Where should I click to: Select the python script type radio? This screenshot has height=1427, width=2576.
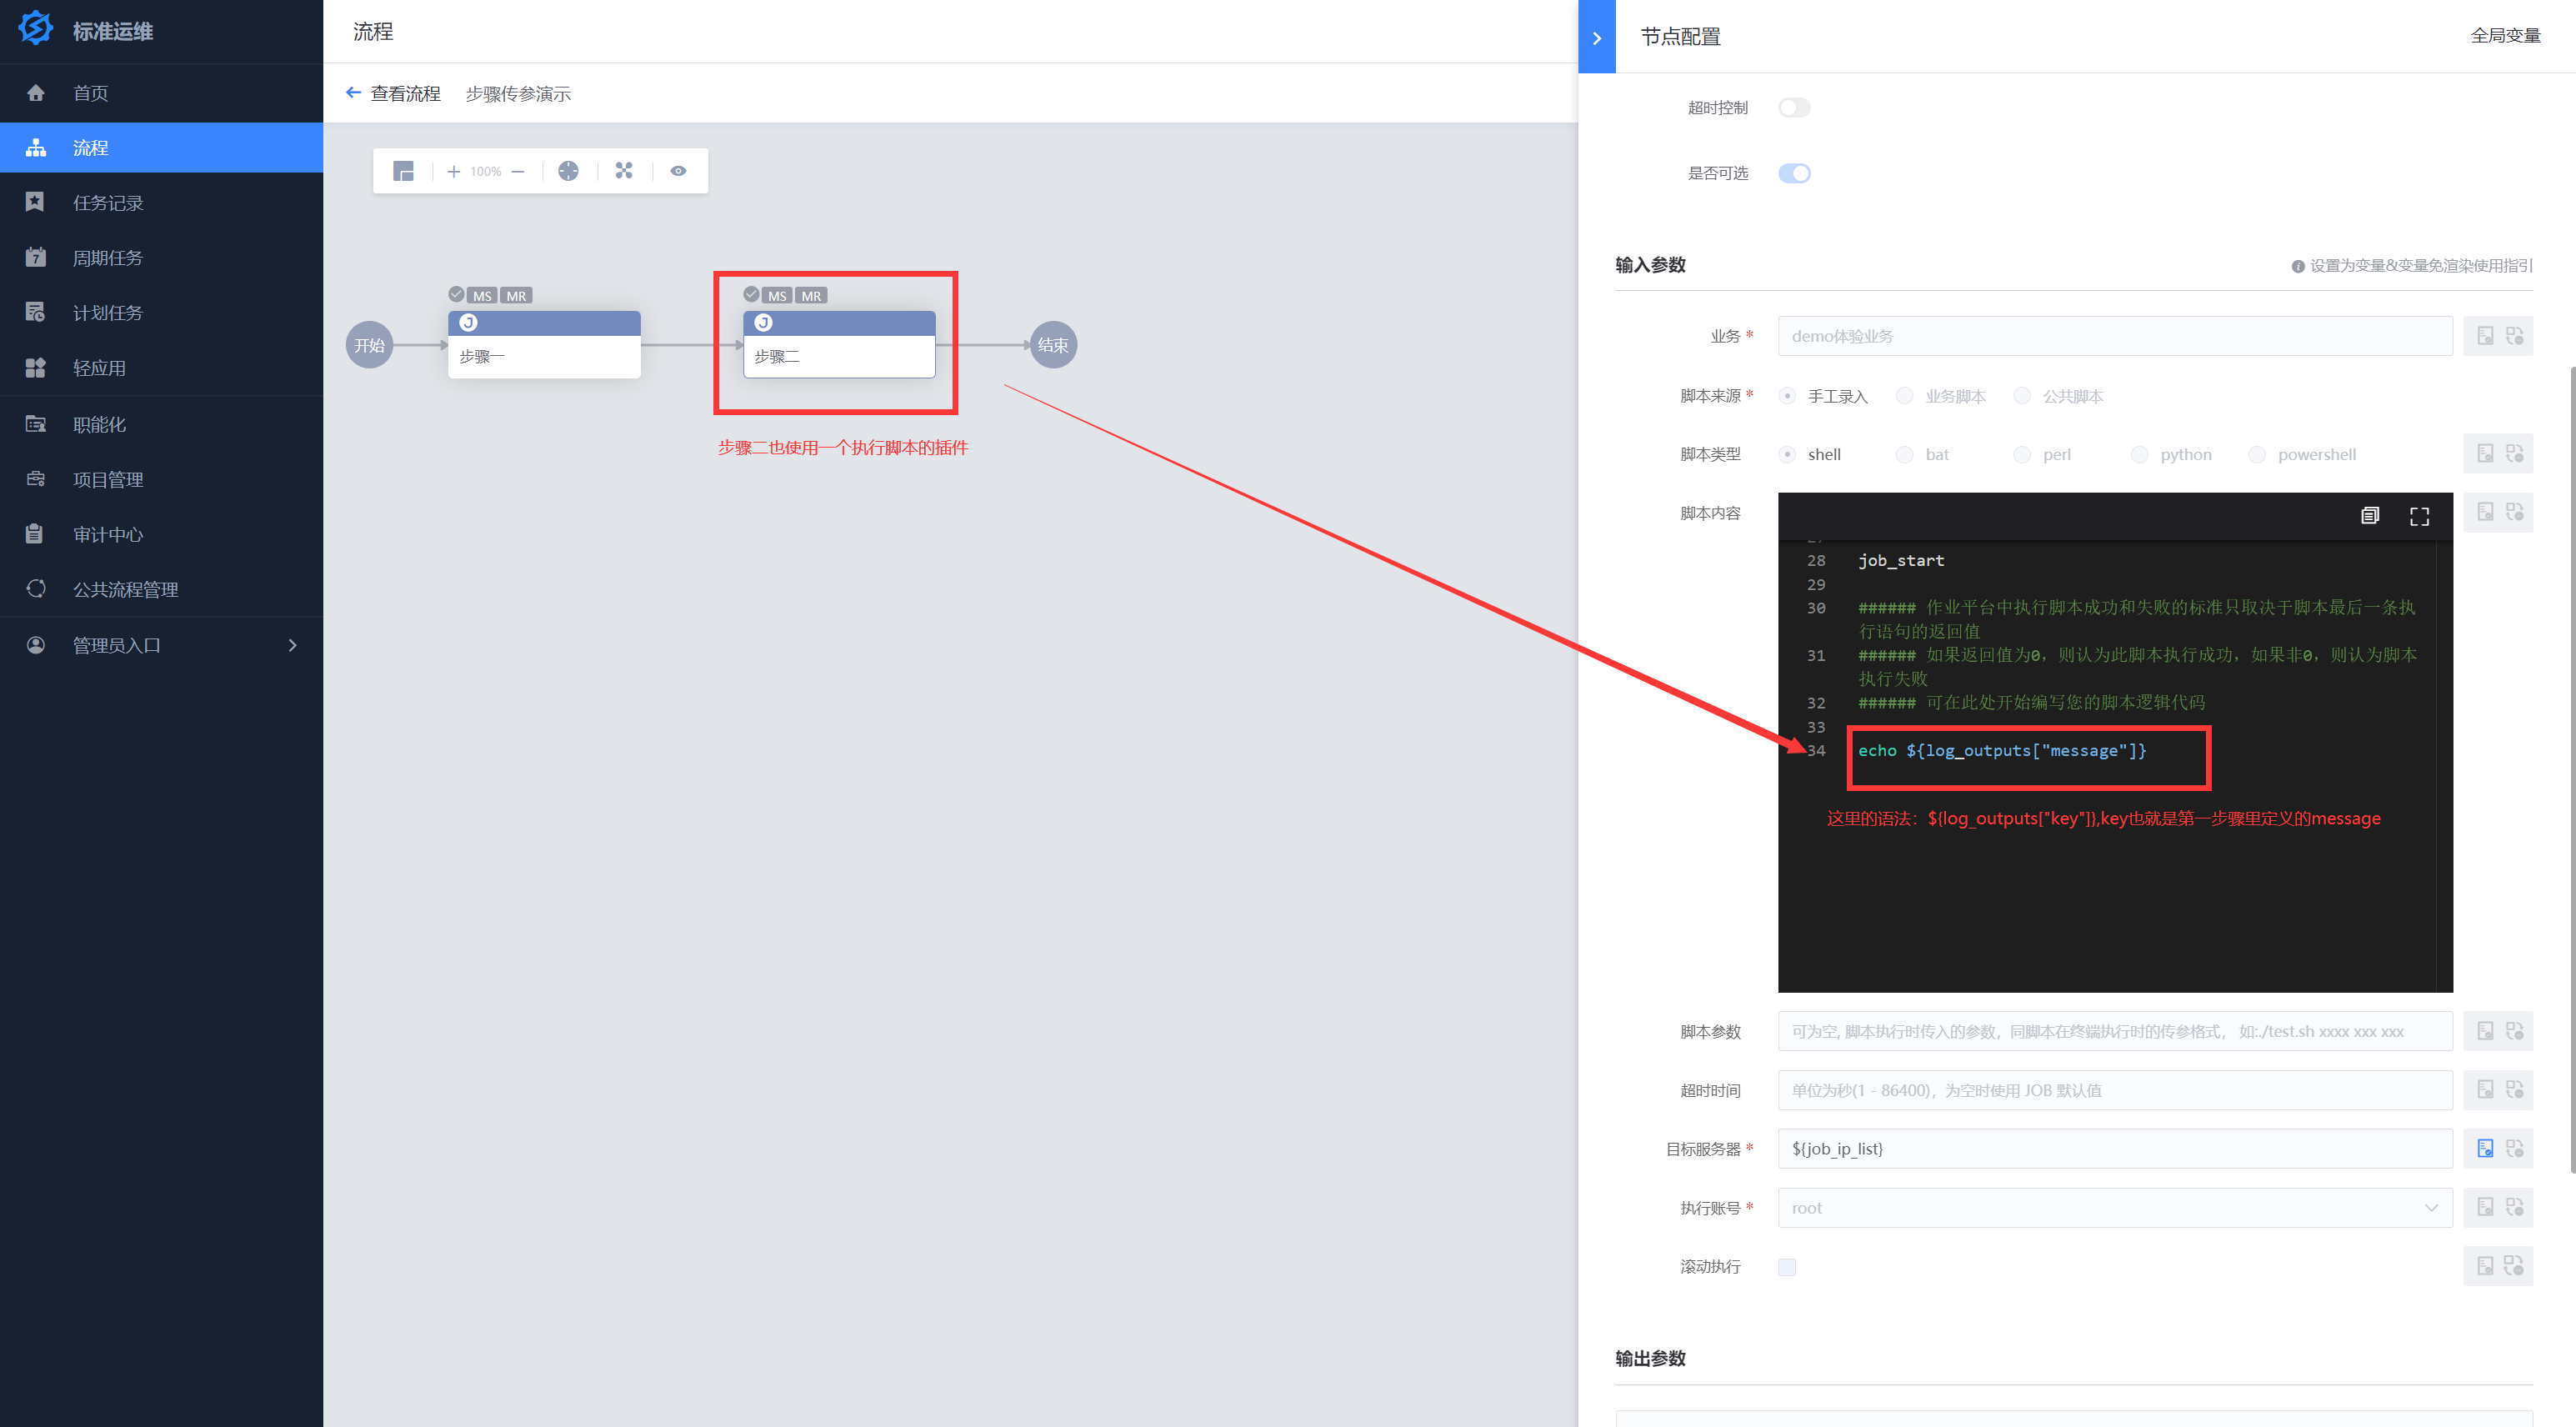click(x=2139, y=454)
